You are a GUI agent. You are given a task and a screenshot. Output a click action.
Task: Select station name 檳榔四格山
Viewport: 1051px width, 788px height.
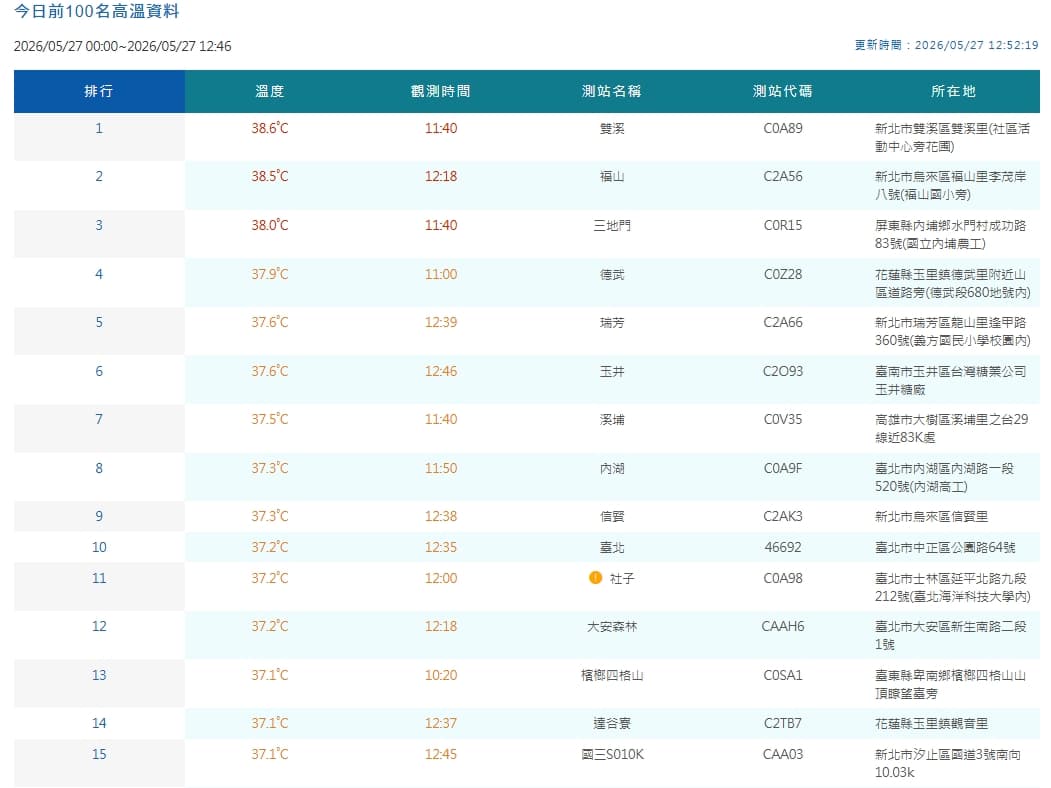click(x=612, y=675)
